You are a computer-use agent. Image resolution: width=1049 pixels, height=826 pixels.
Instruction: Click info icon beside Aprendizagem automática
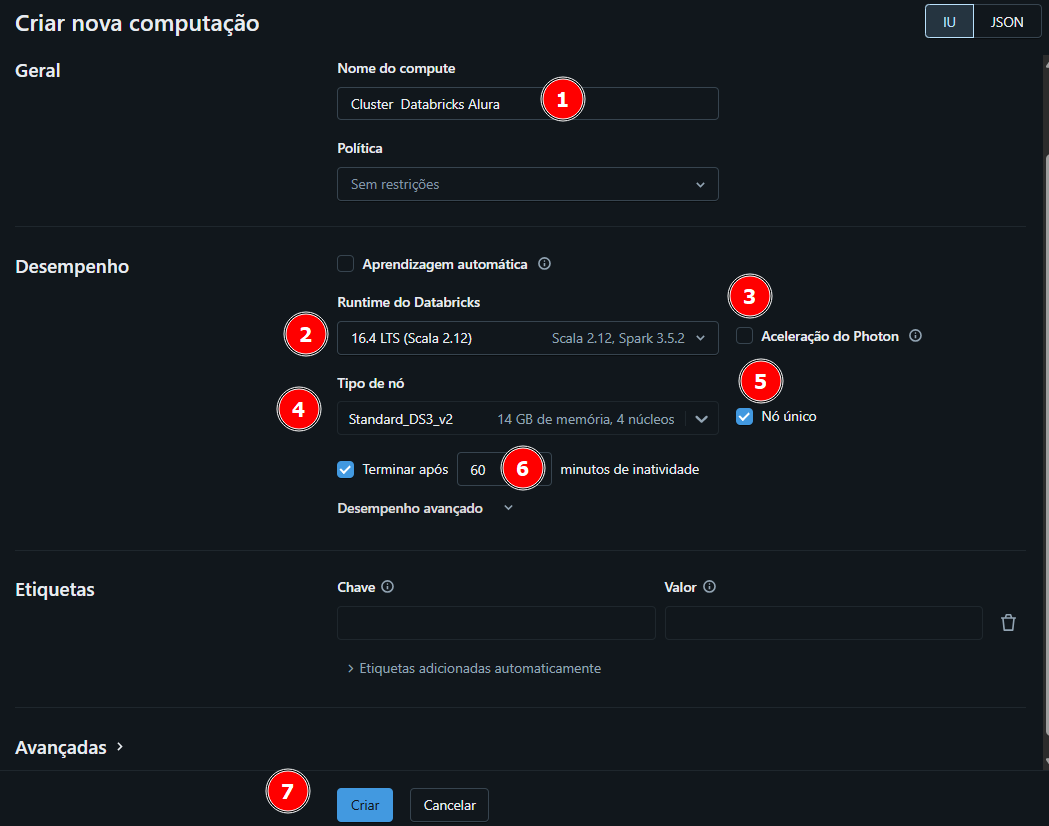[x=545, y=264]
